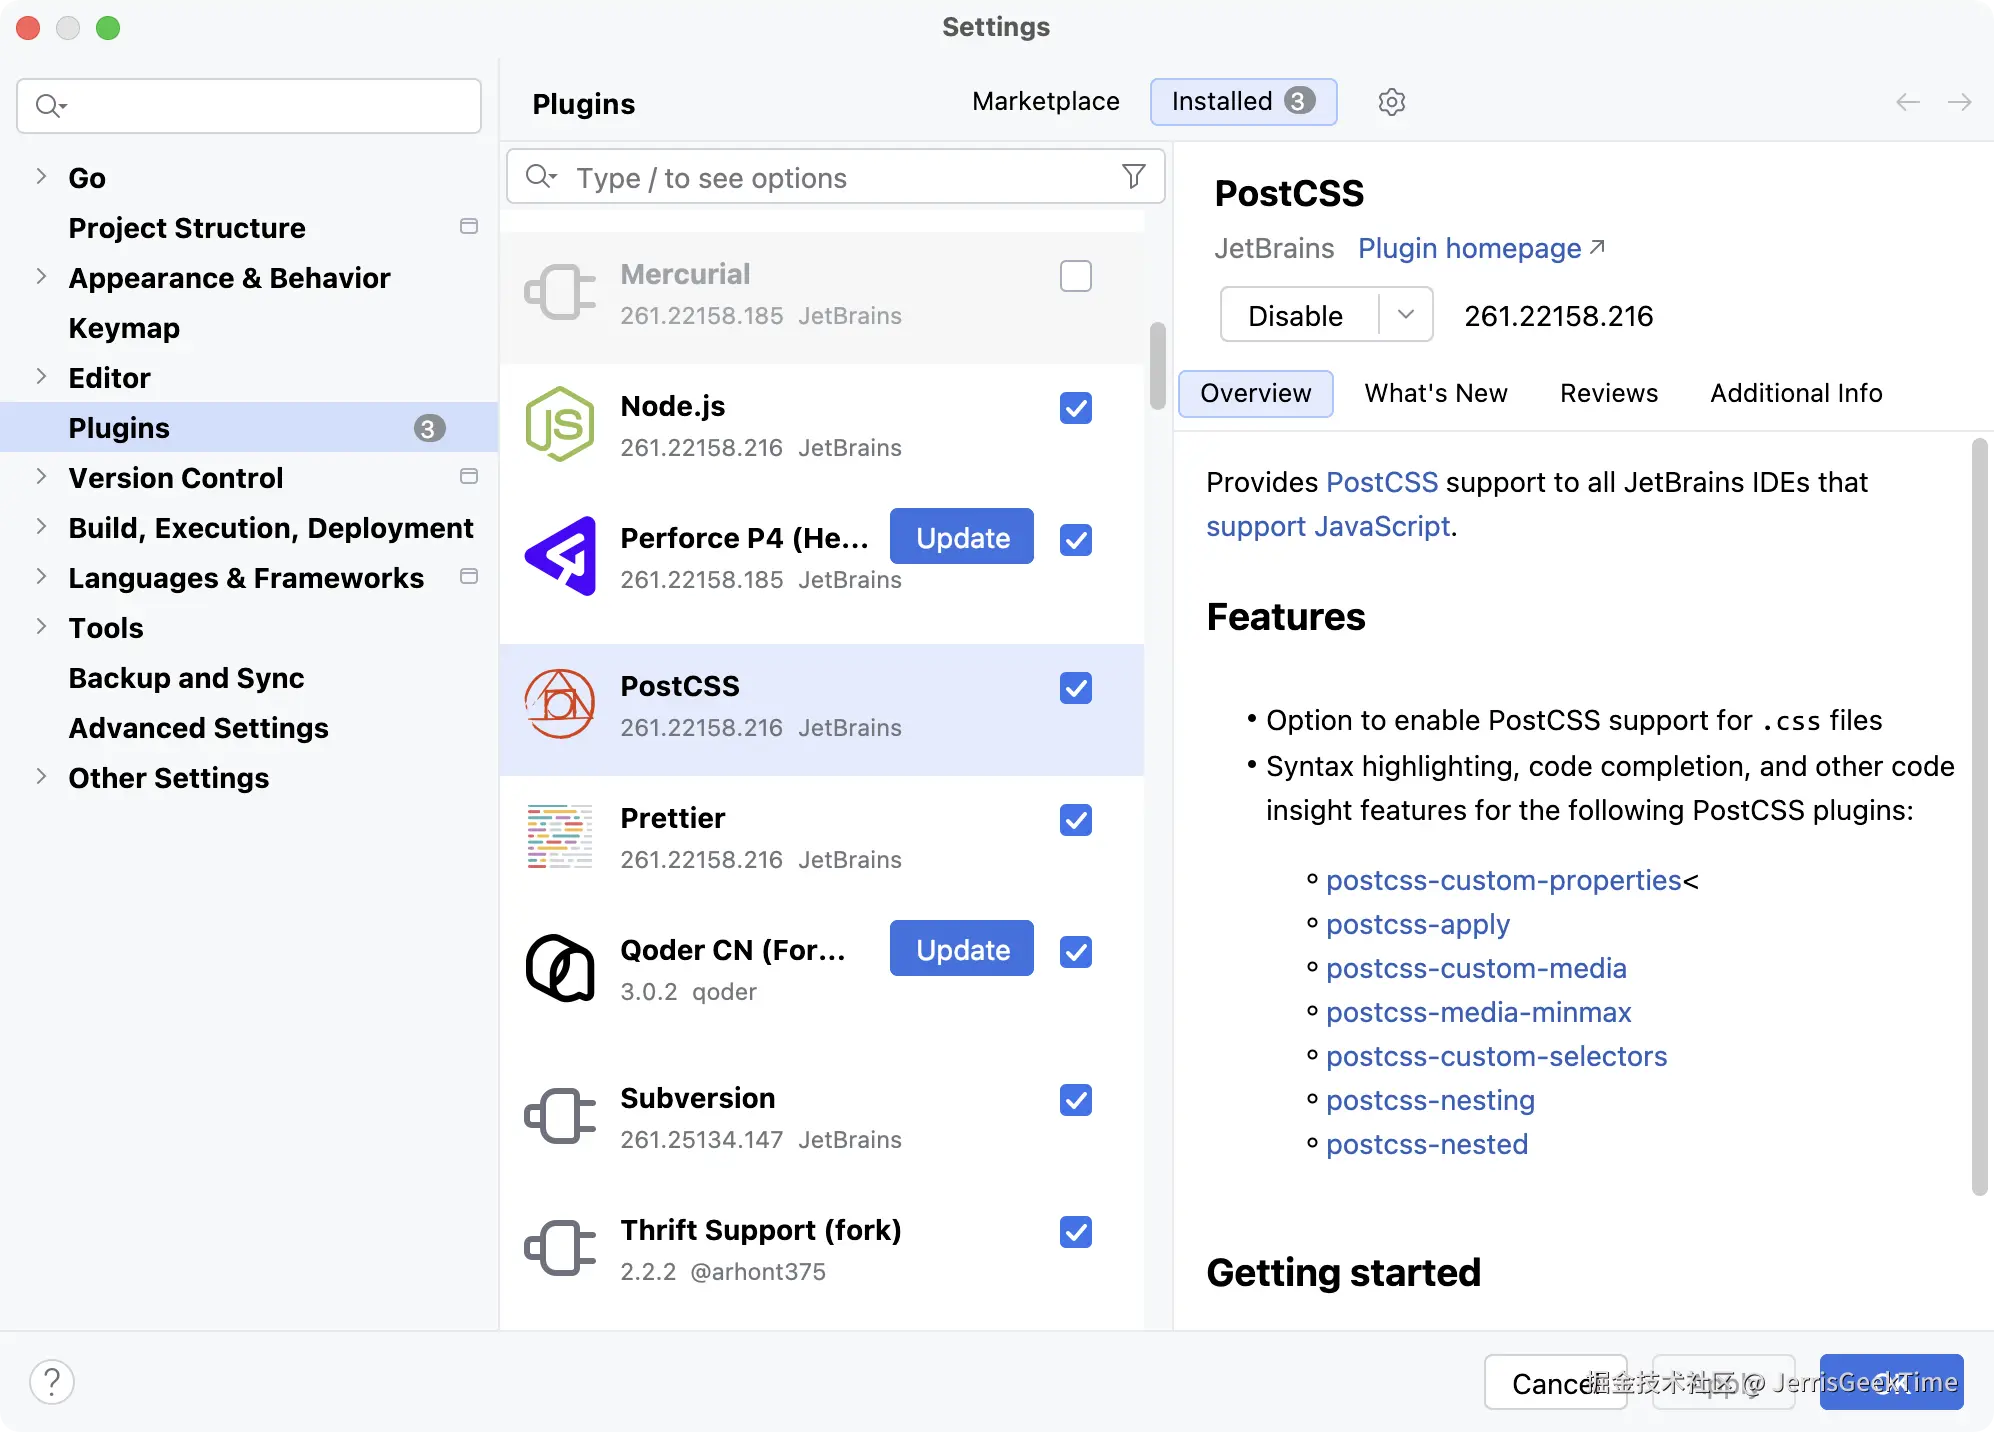
Task: Open the Backup and Sync page
Action: tap(186, 677)
